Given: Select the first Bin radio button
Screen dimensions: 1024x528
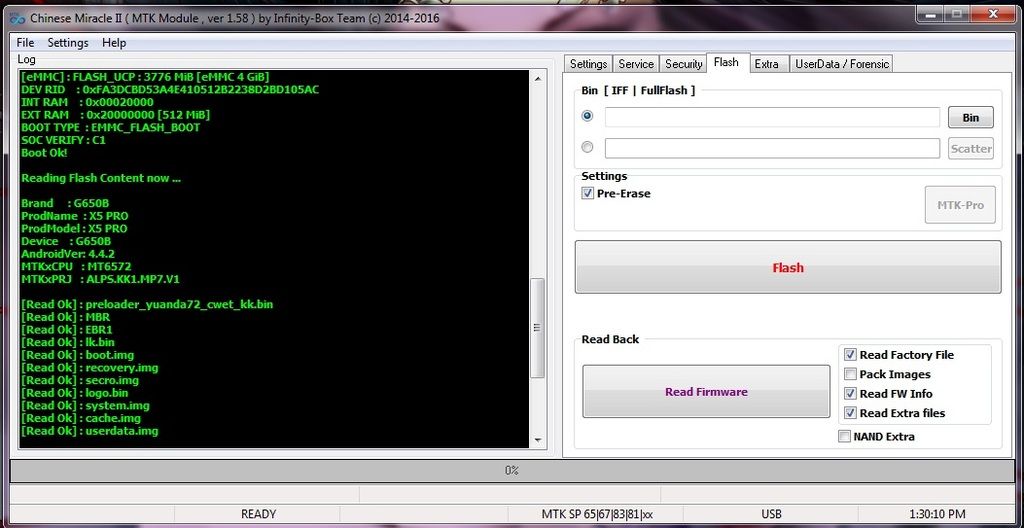Looking at the screenshot, I should (587, 116).
